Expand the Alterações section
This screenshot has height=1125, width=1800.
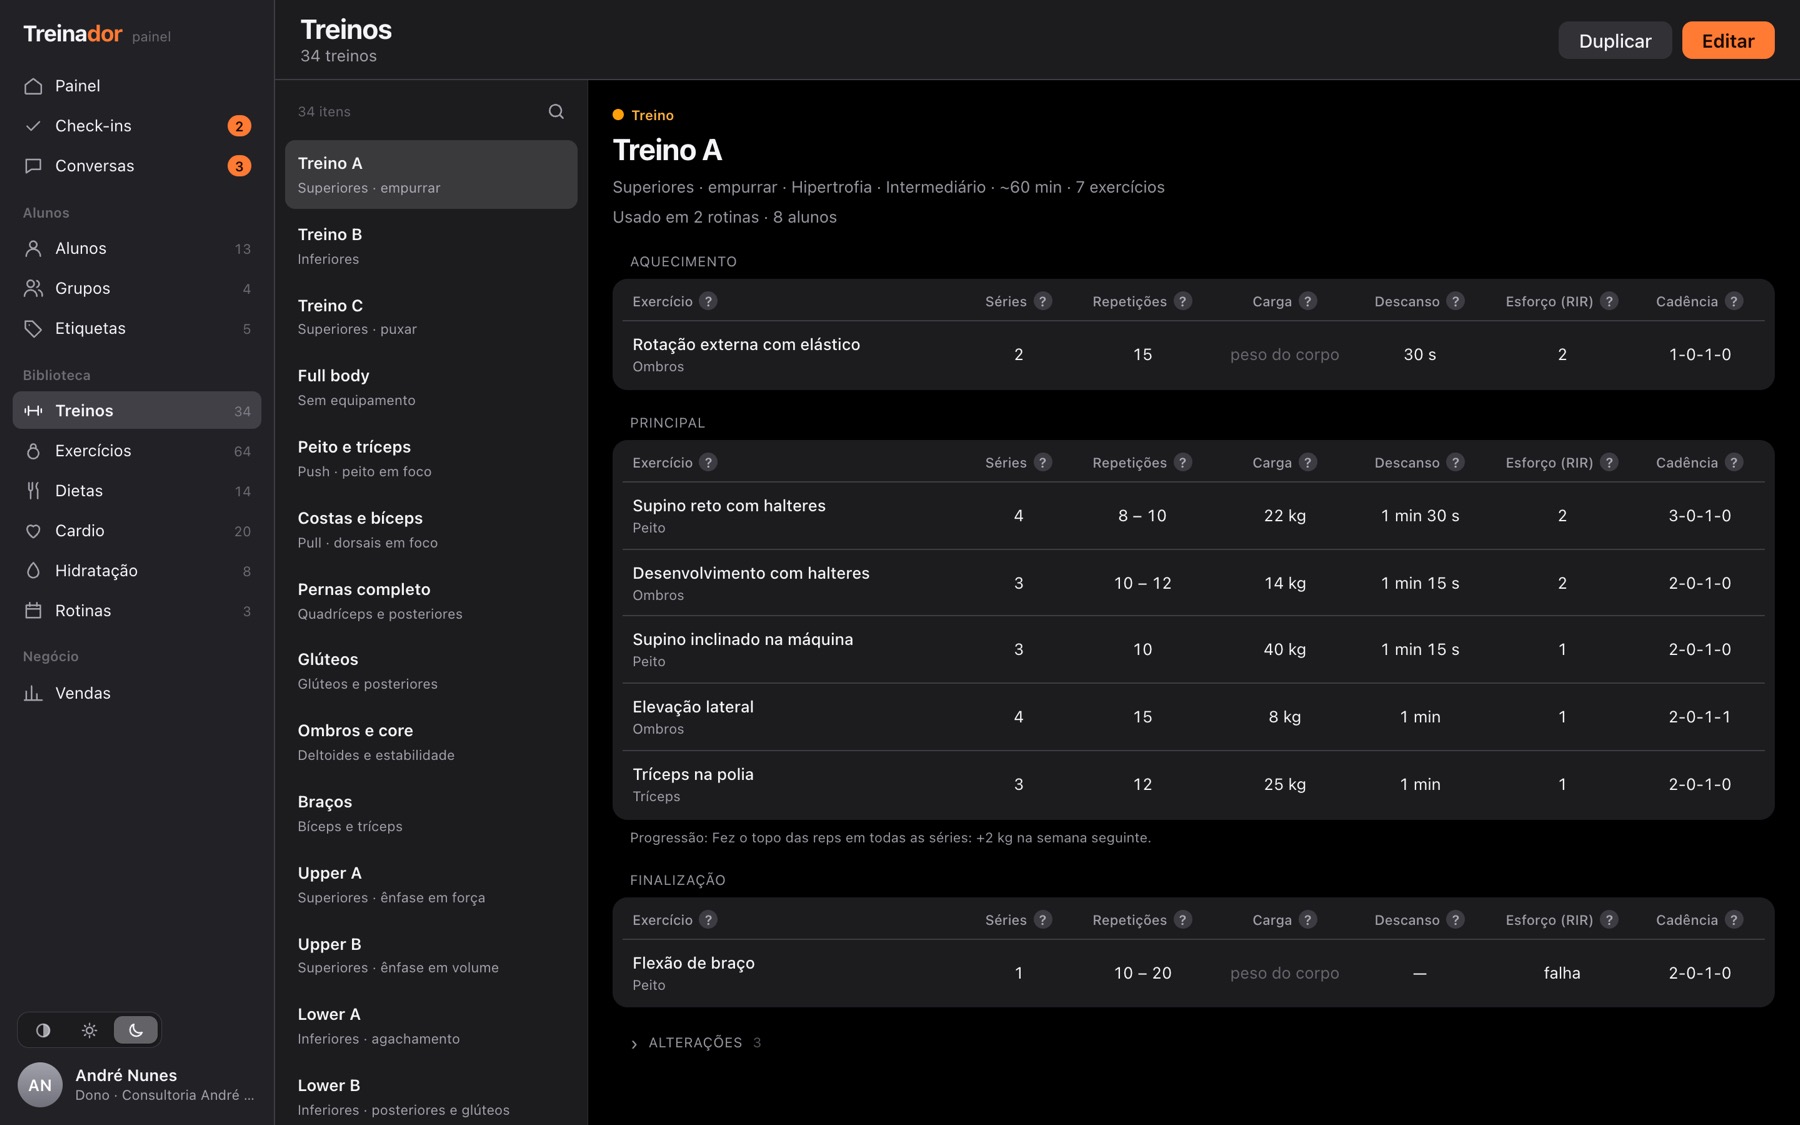pos(696,1042)
